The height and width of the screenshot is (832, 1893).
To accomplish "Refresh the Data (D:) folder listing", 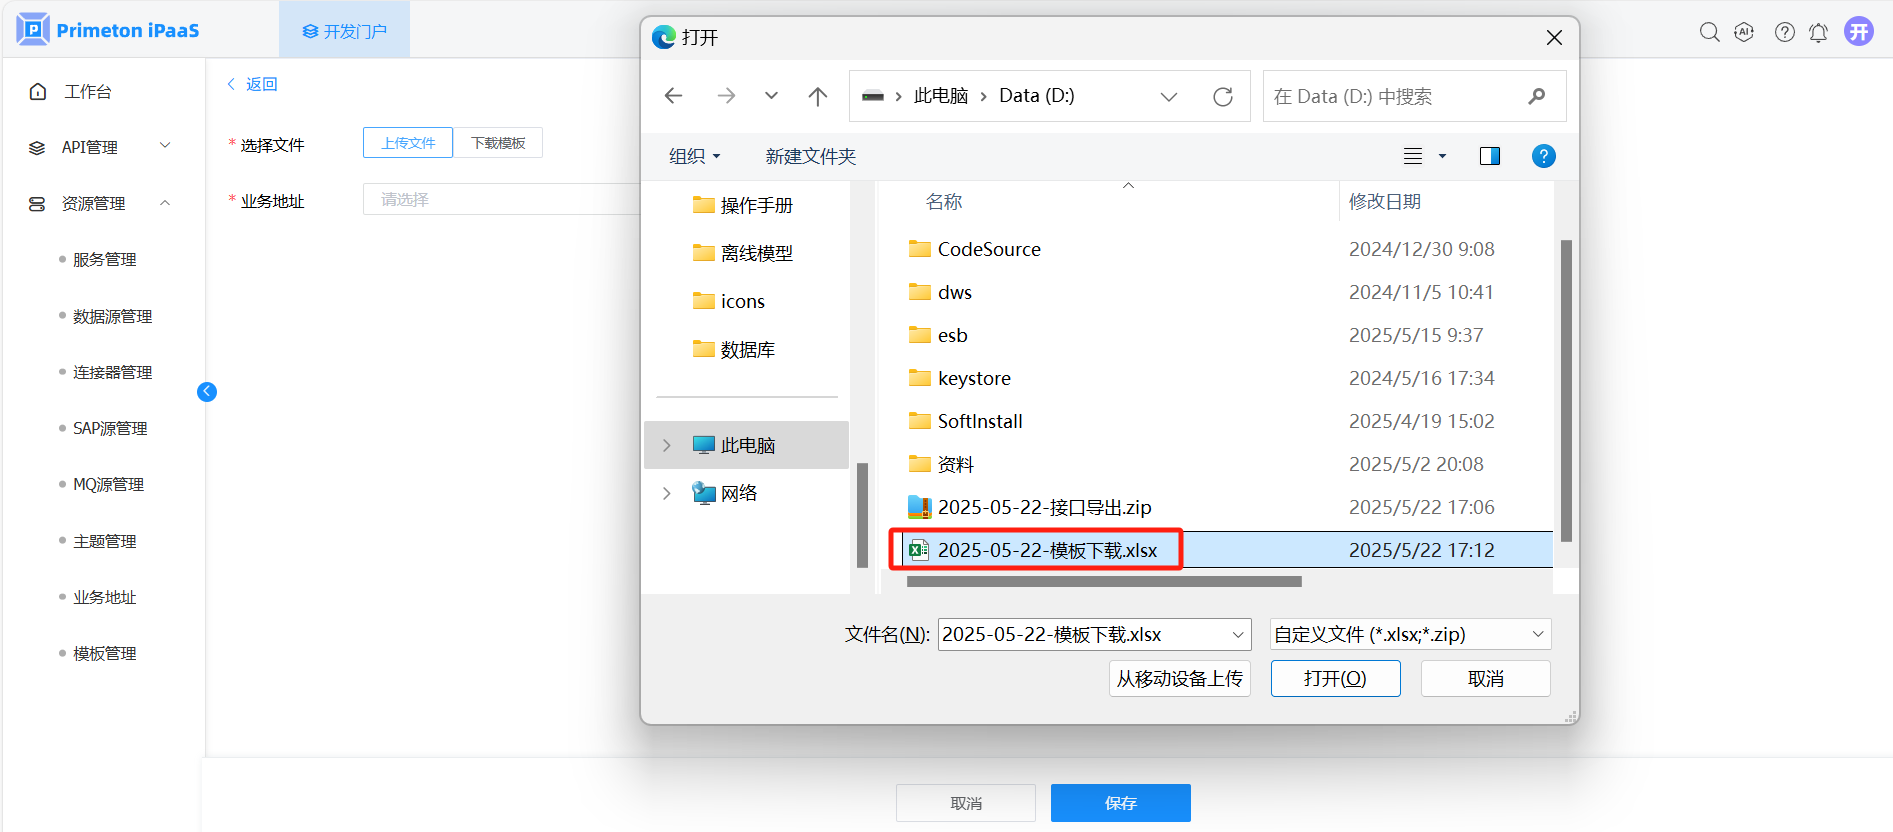I will [1222, 97].
